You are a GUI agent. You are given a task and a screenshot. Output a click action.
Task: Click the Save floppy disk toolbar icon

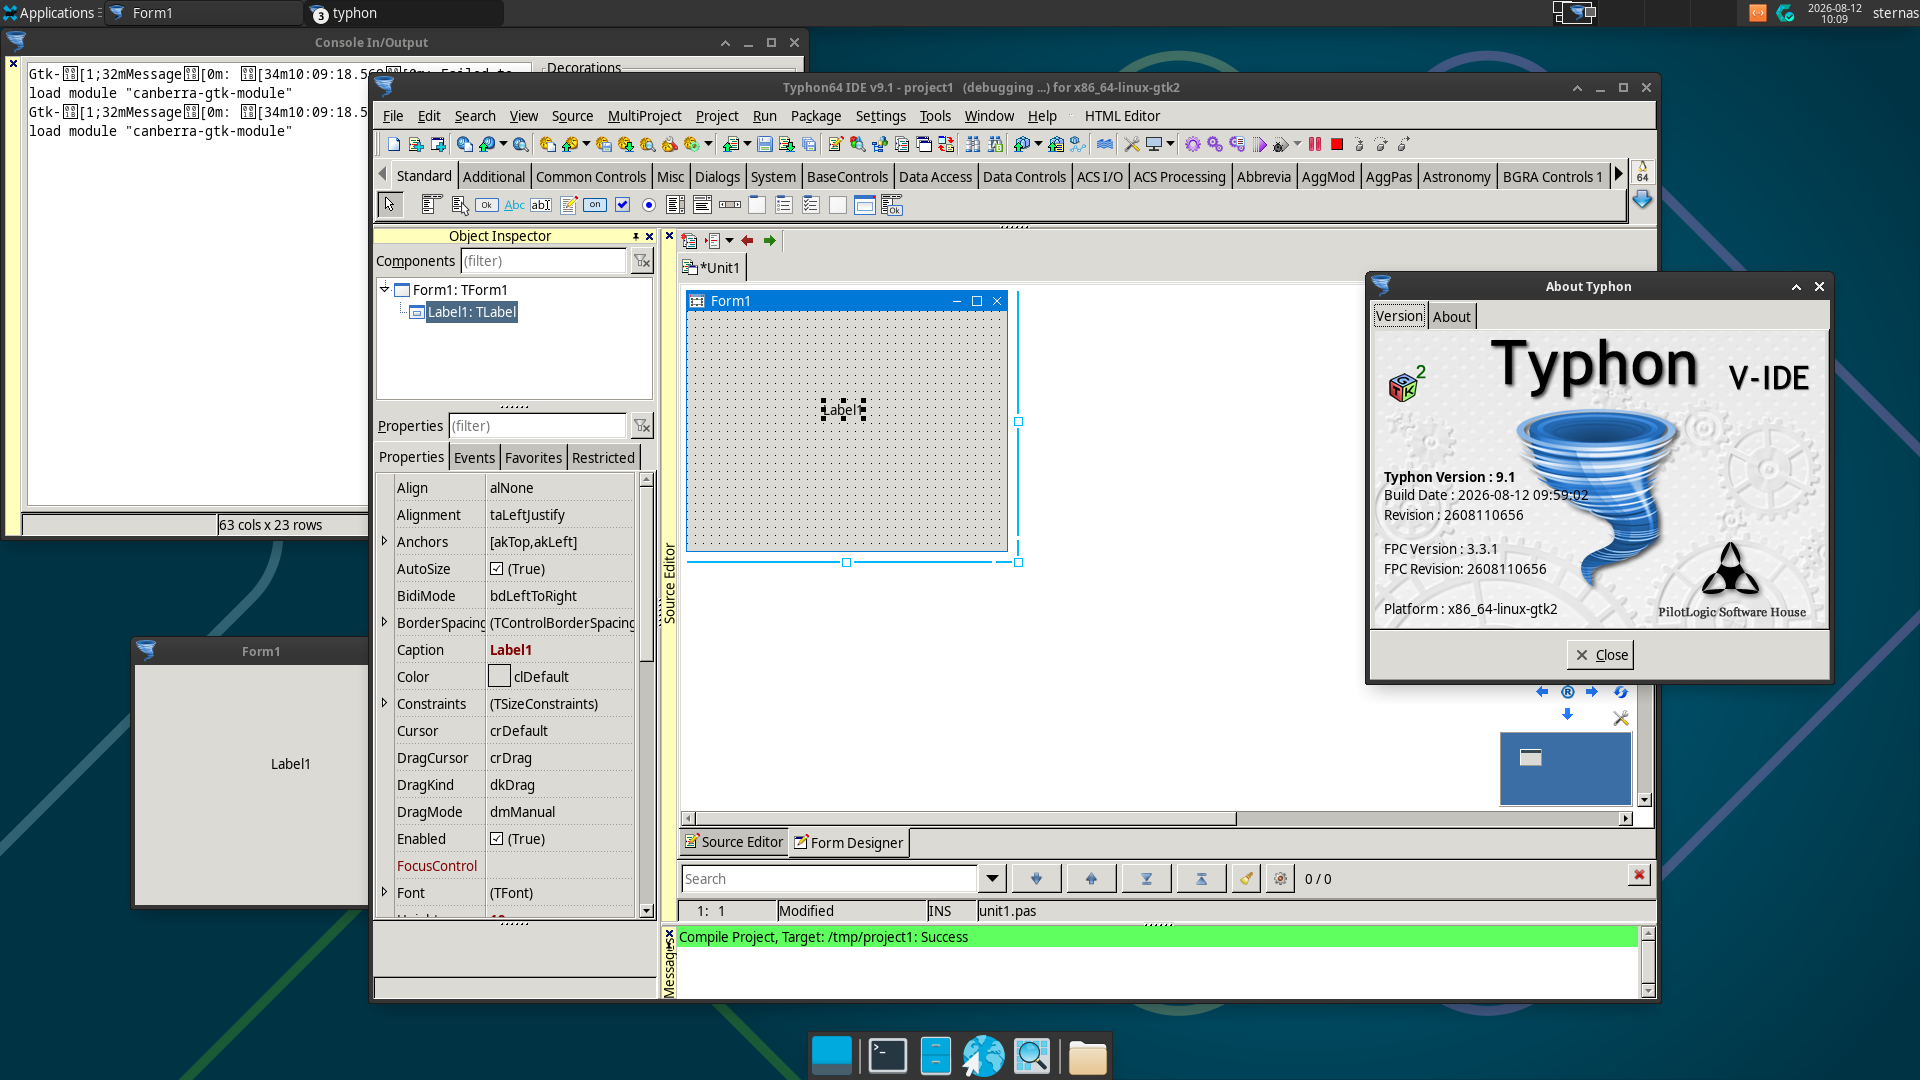click(765, 145)
